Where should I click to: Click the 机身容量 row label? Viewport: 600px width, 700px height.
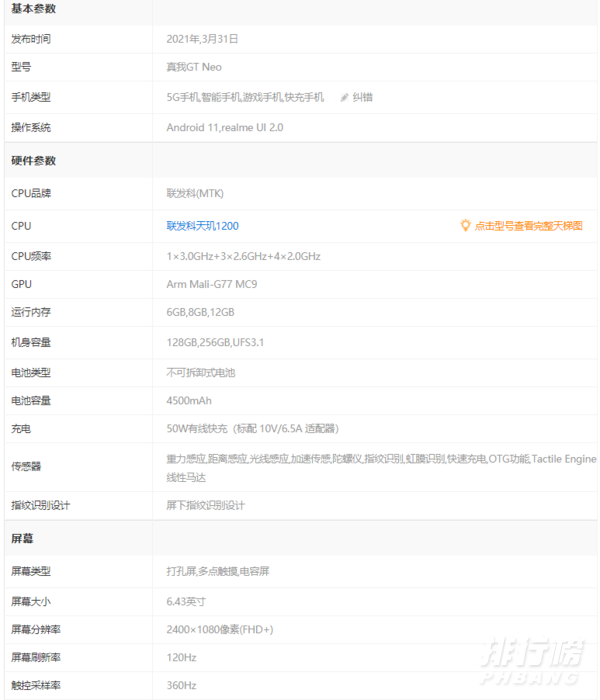(x=31, y=342)
